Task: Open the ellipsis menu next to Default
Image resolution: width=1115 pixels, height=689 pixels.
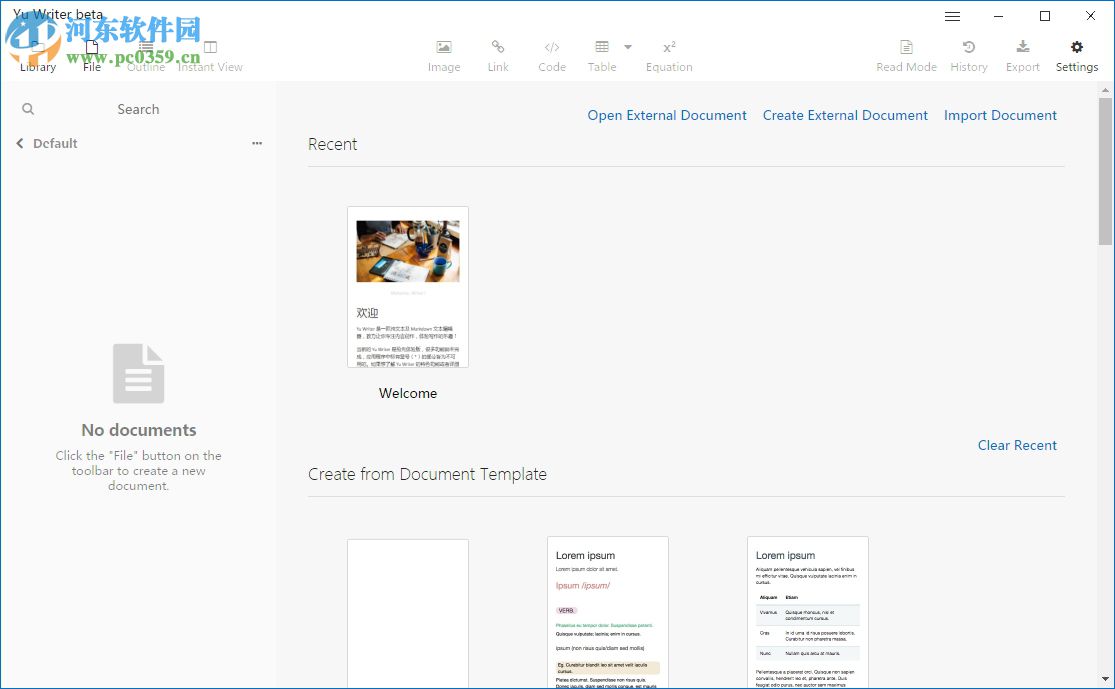Action: tap(257, 143)
